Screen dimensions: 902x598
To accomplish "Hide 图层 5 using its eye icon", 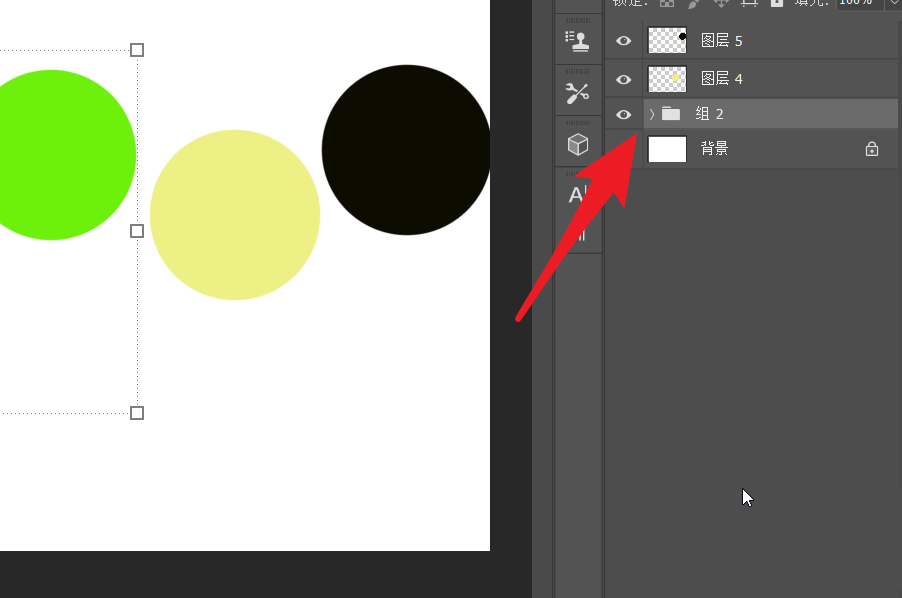I will tap(624, 41).
